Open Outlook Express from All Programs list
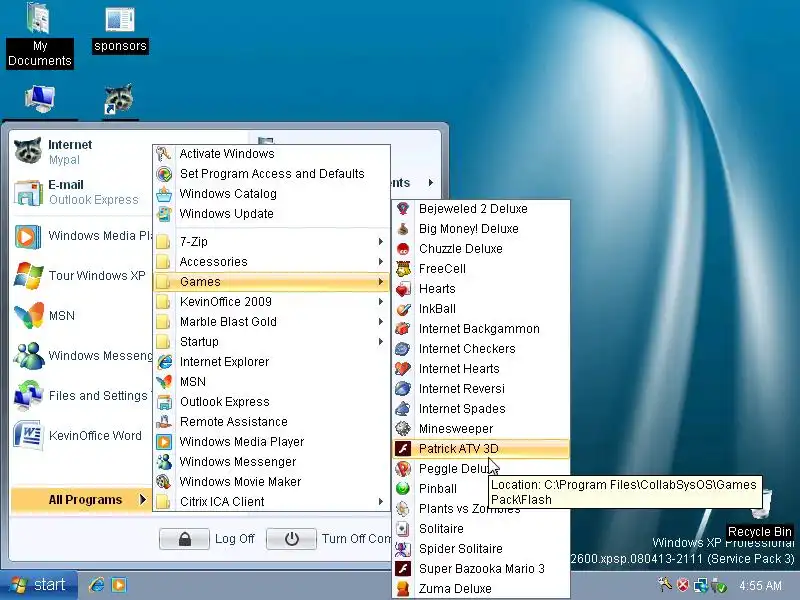 click(271, 402)
